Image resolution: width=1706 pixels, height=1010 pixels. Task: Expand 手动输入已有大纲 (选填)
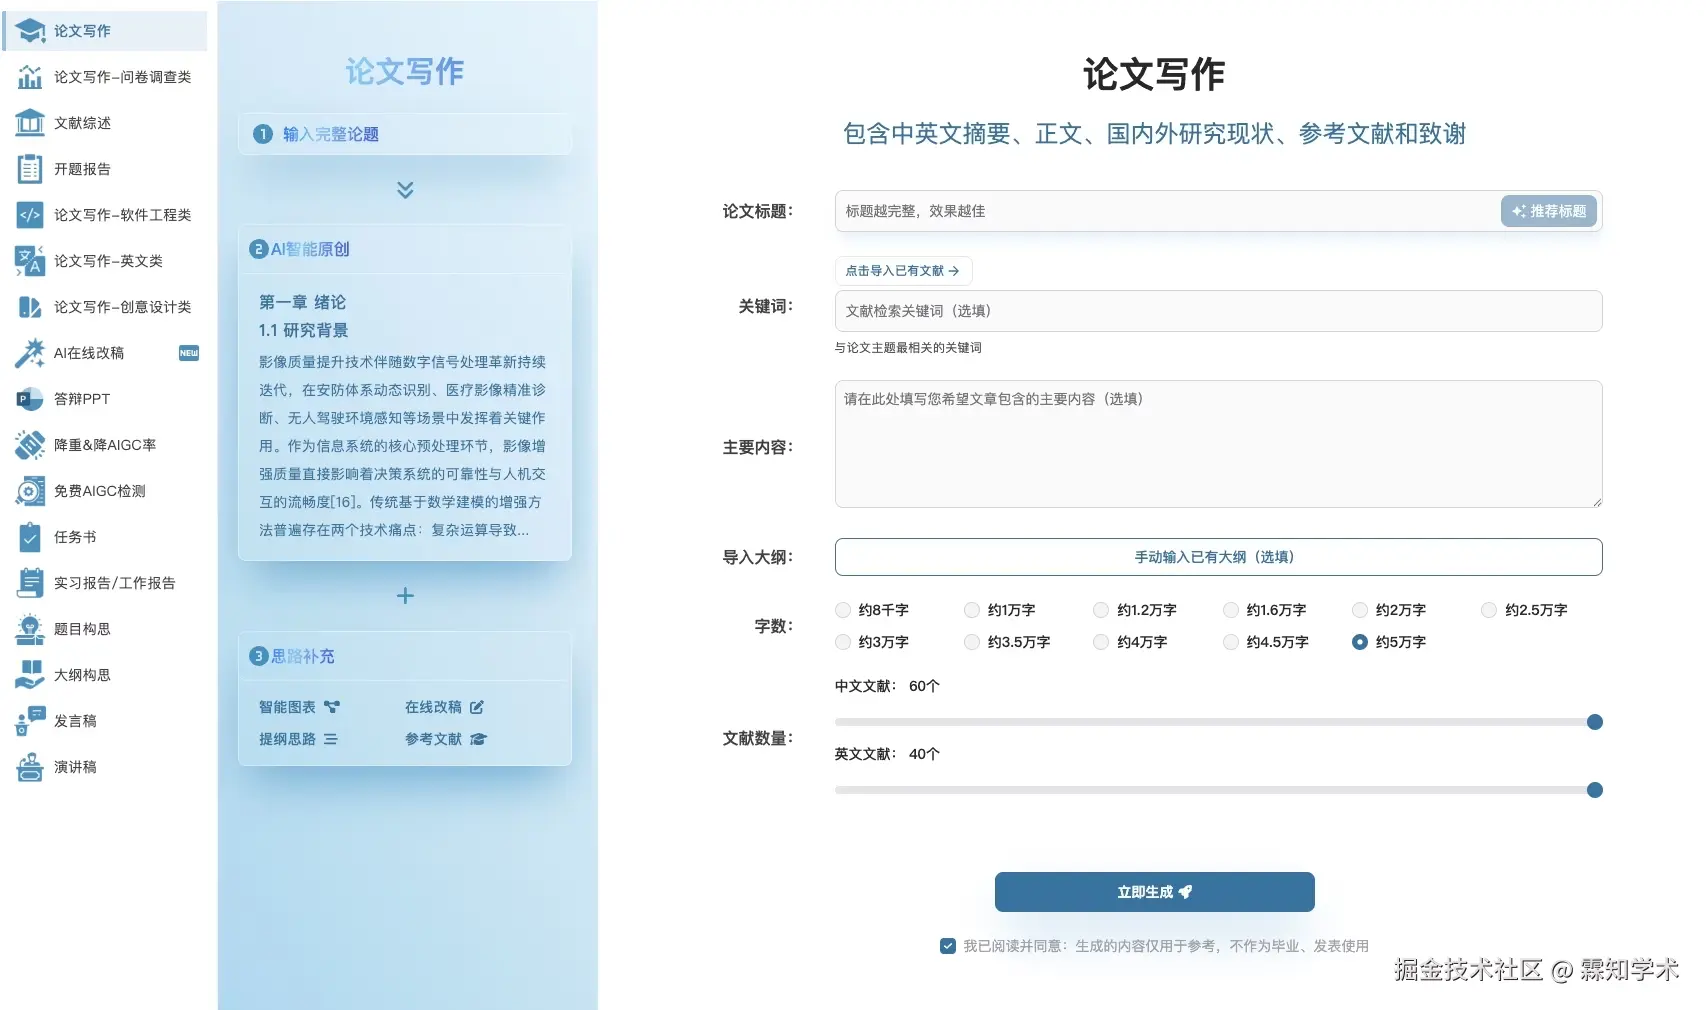(1217, 557)
